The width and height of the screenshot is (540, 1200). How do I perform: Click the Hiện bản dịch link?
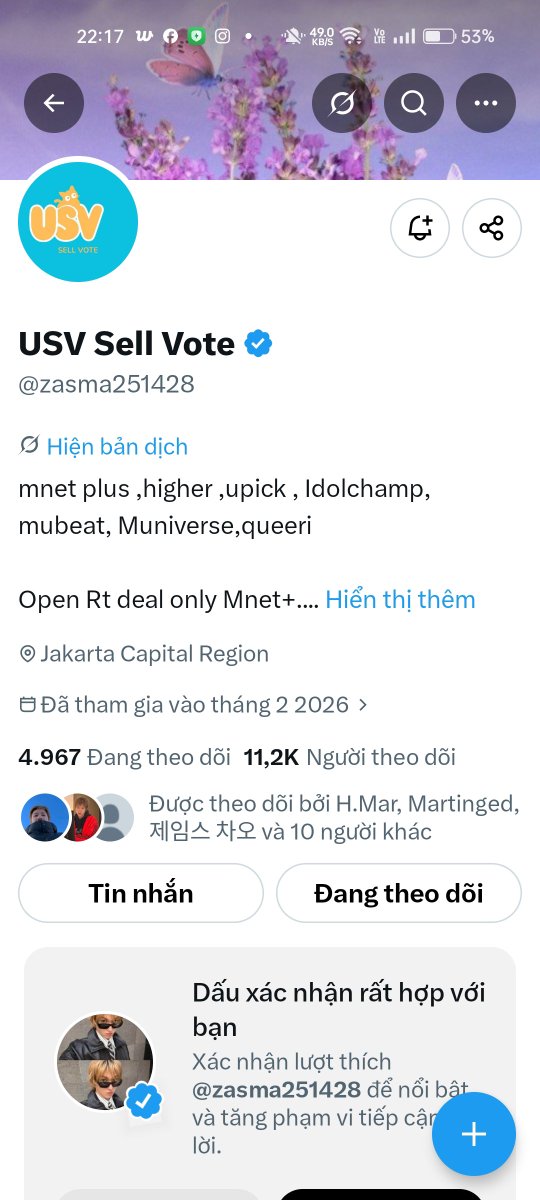point(117,446)
